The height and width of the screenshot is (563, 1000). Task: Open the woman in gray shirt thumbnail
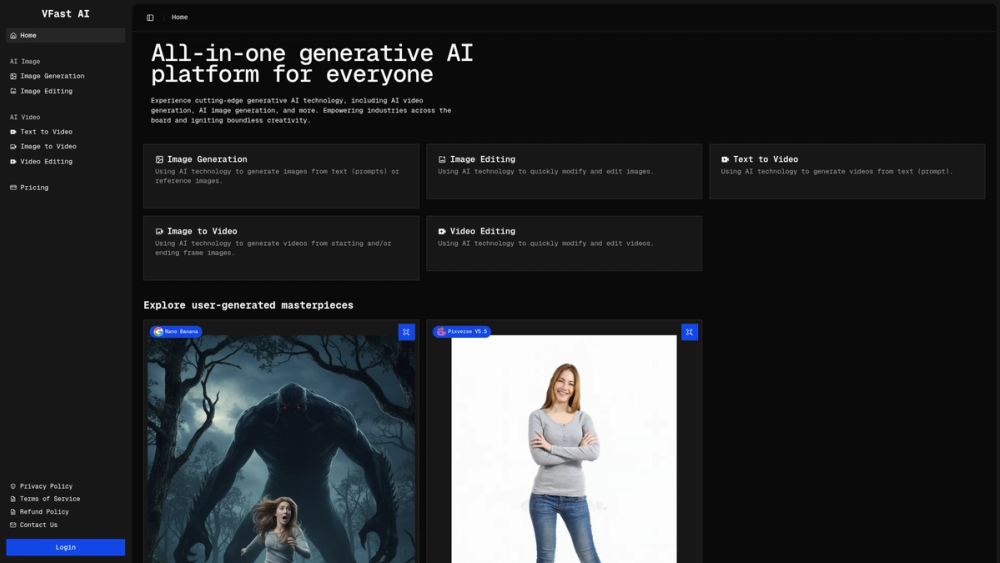click(564, 449)
